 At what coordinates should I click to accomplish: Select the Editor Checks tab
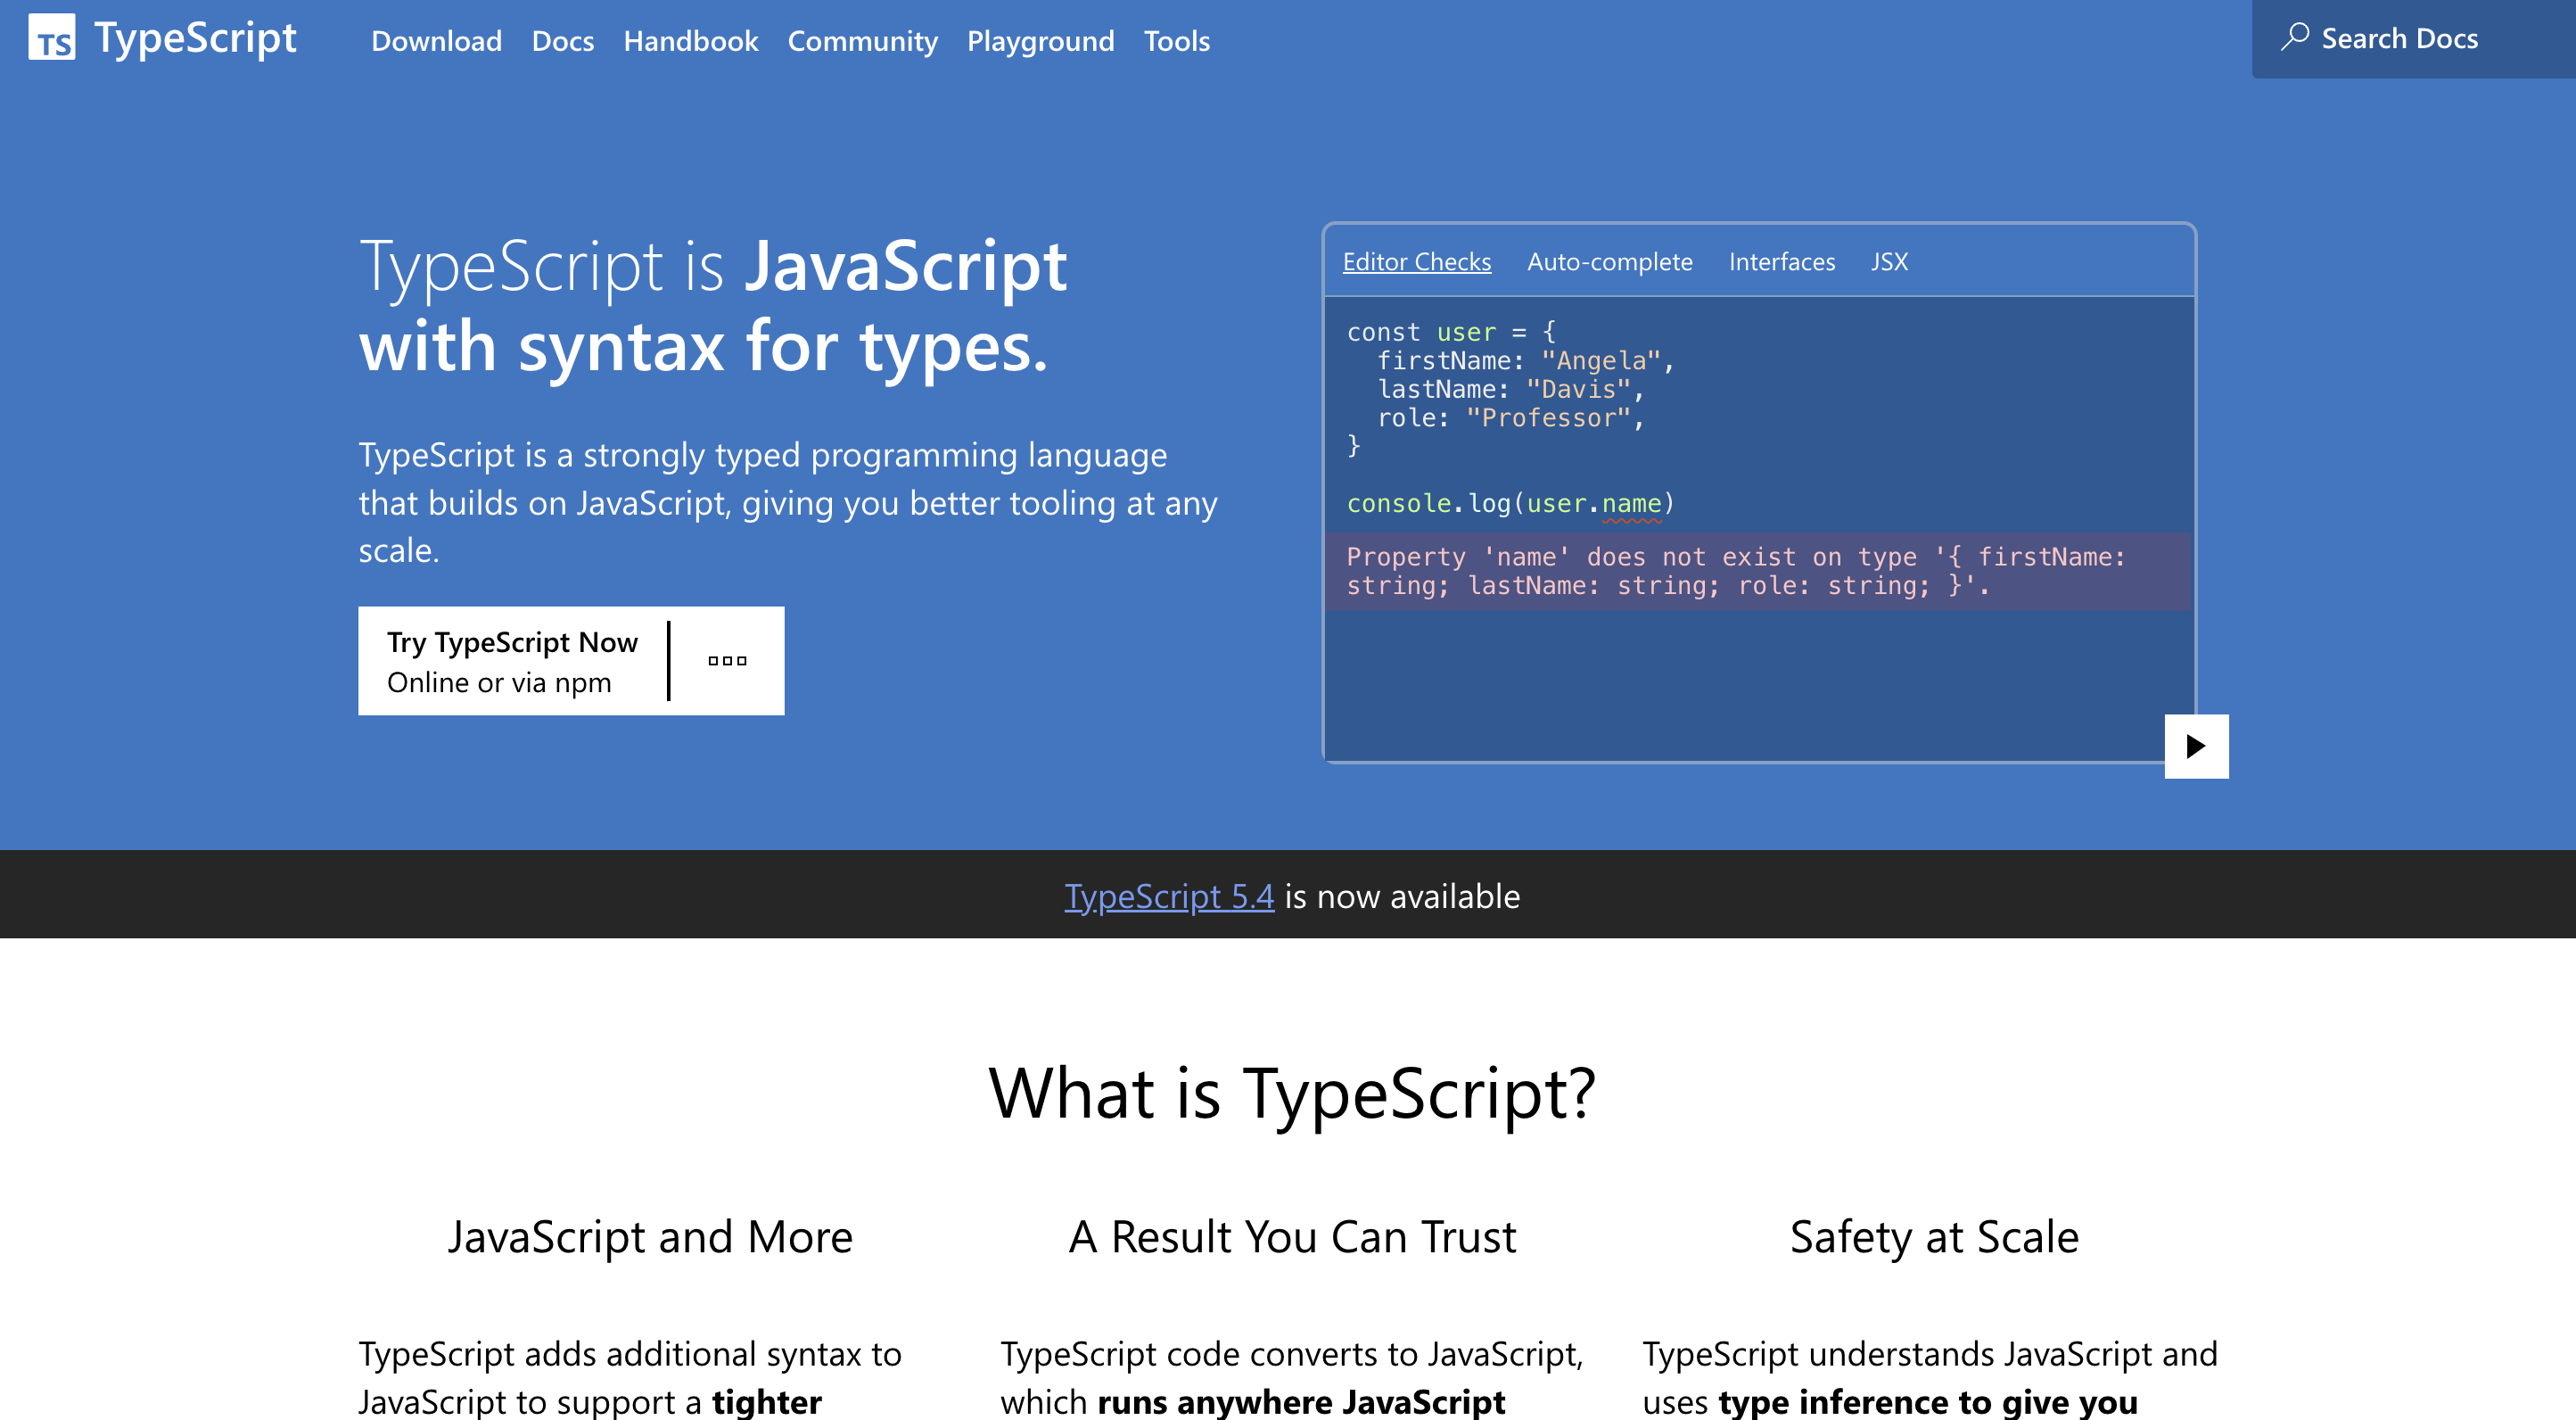(x=1416, y=262)
